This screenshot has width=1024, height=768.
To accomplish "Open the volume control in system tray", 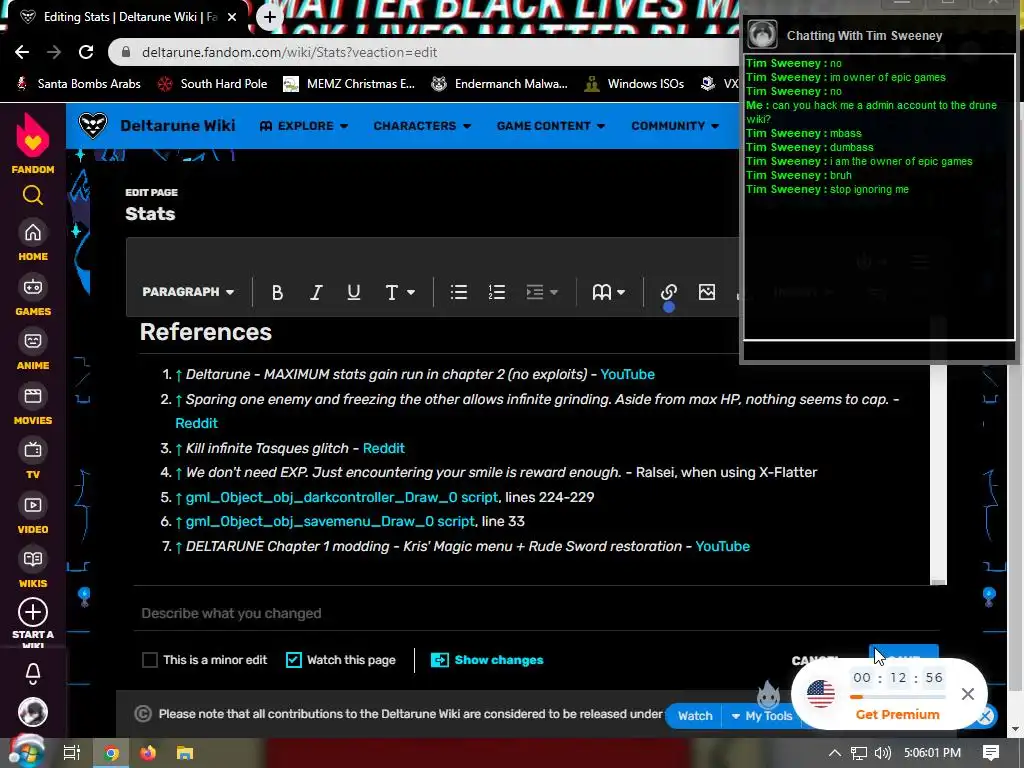I will (882, 753).
